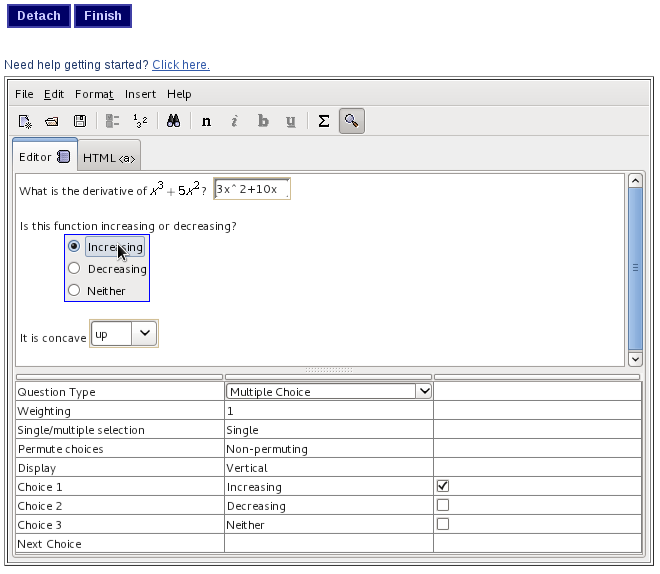Check the Choice 3 Neither checkbox

coord(443,524)
